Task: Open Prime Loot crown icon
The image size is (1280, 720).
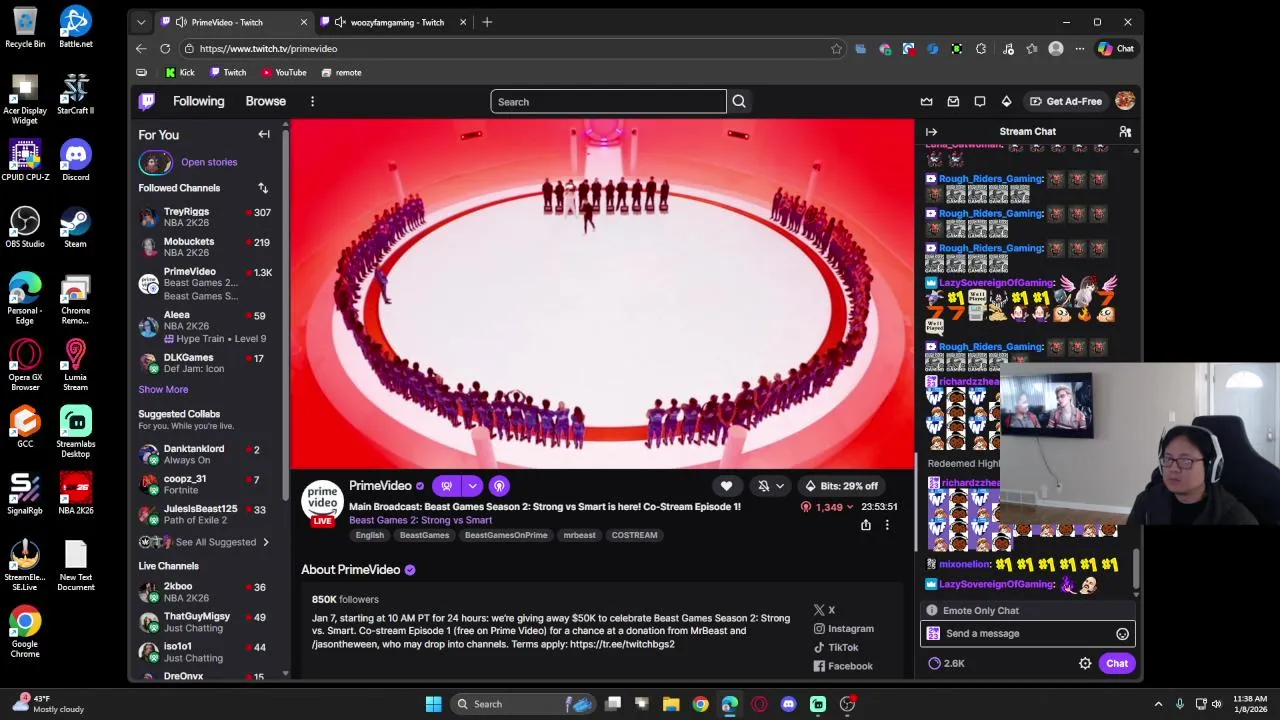Action: pyautogui.click(x=926, y=101)
